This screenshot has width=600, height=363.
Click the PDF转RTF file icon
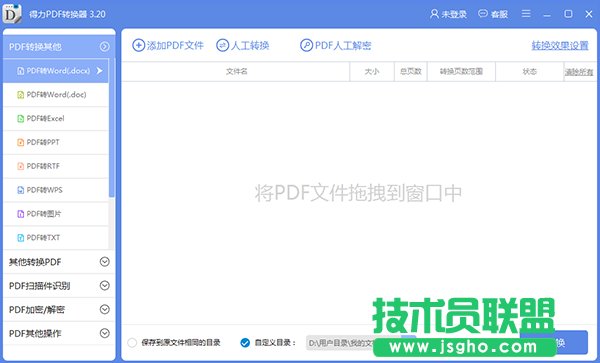coord(21,166)
